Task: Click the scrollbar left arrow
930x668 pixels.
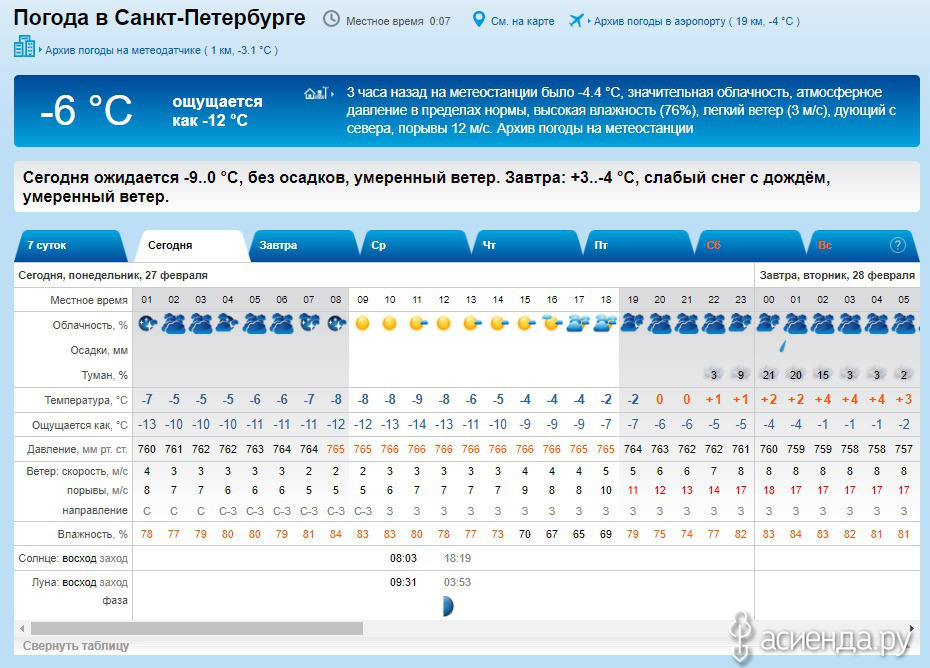Action: (x=22, y=628)
